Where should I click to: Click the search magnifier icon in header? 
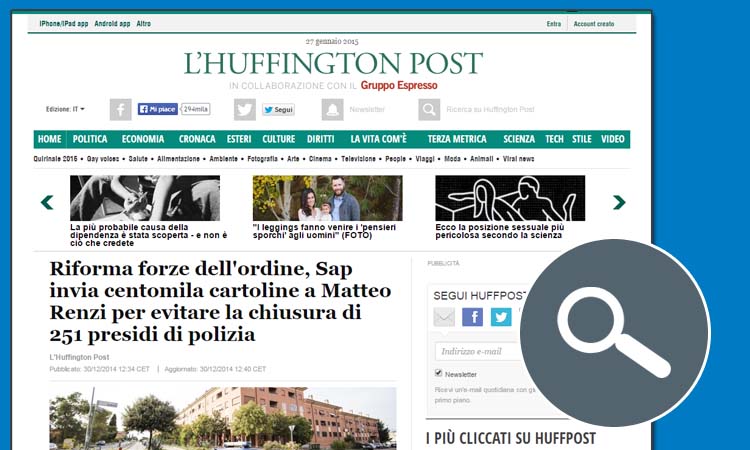pyautogui.click(x=429, y=110)
